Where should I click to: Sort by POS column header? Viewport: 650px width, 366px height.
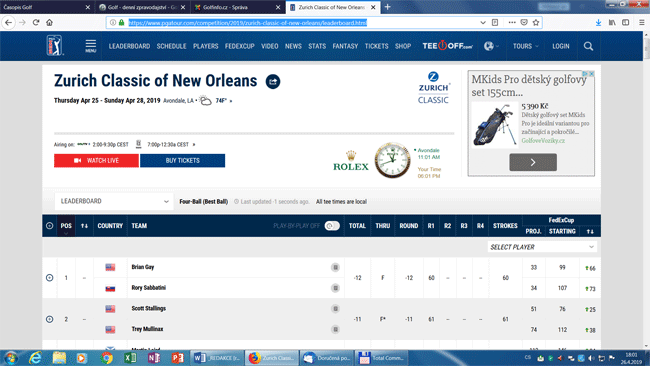click(66, 226)
